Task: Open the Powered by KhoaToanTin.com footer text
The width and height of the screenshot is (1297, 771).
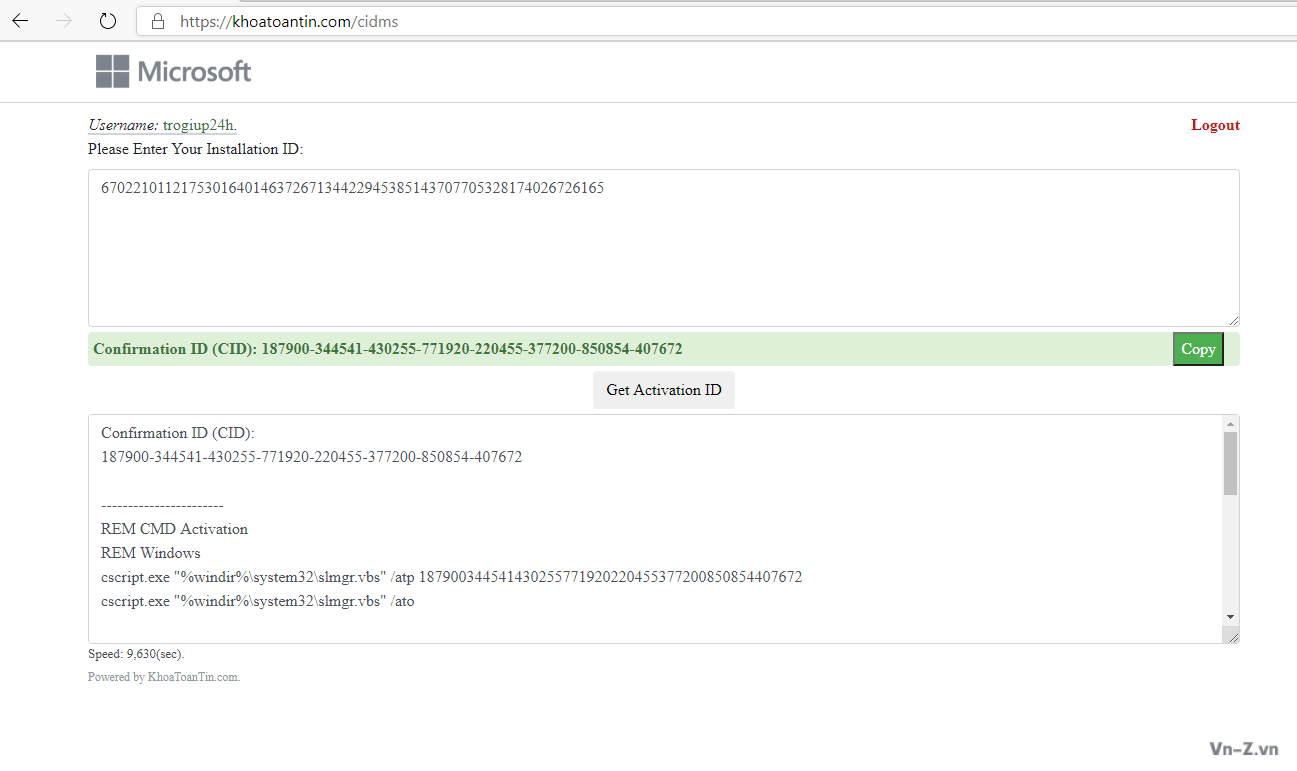Action: click(164, 677)
